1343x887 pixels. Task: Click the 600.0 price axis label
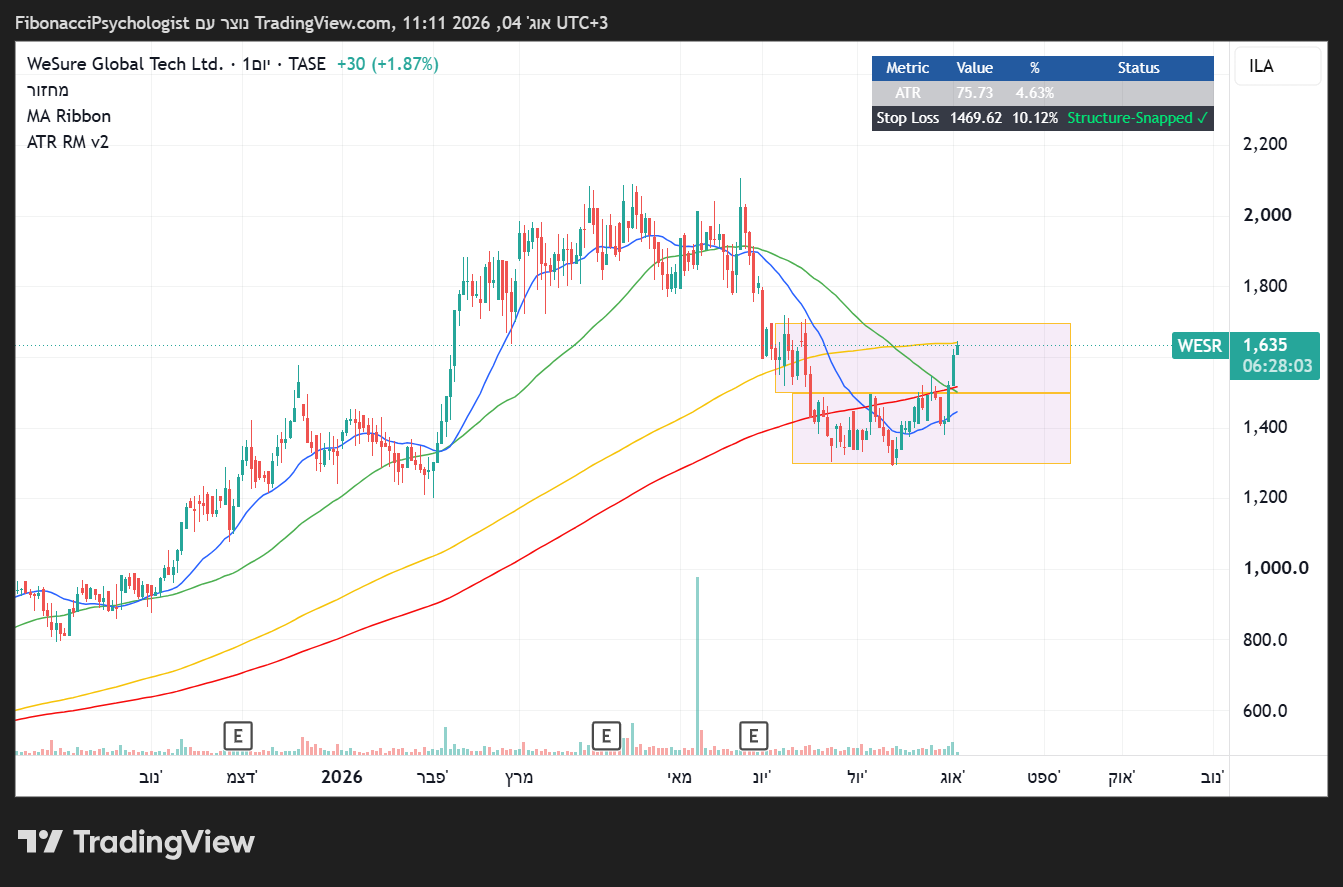pos(1265,711)
